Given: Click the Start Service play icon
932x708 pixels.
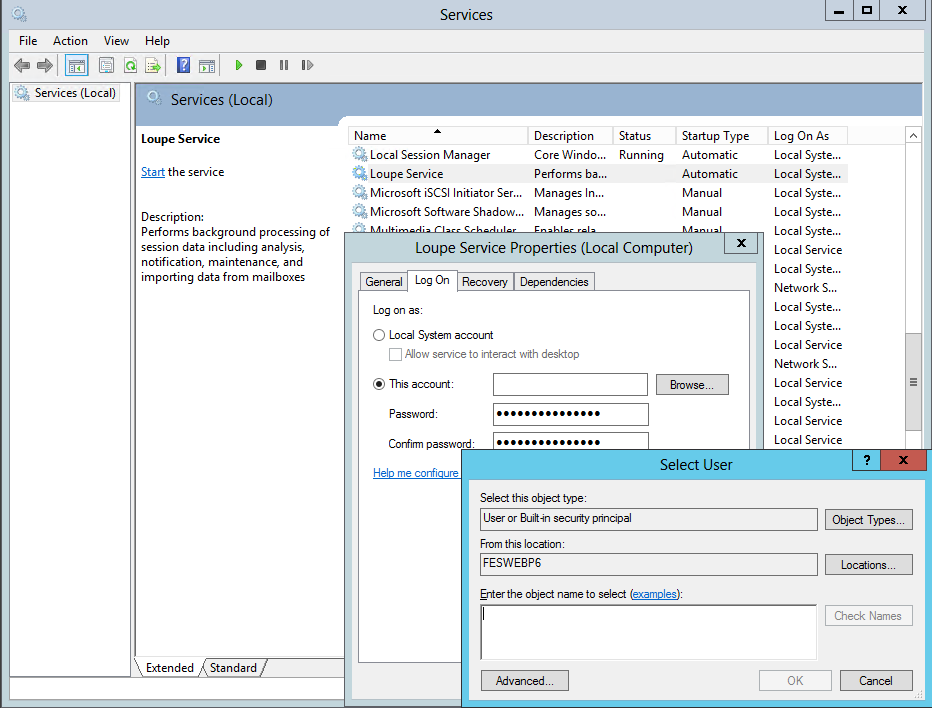Looking at the screenshot, I should [239, 65].
